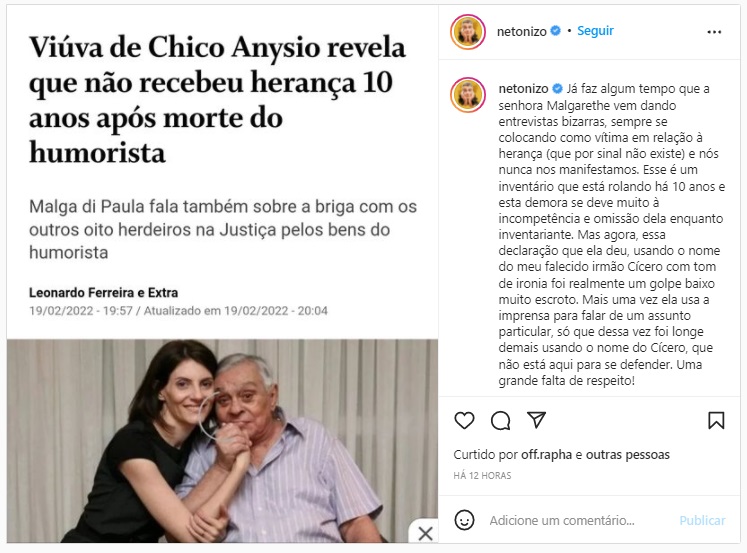Viewport: 747px width, 553px height.
Task: Open the three-dot more options menu
Action: 714,32
